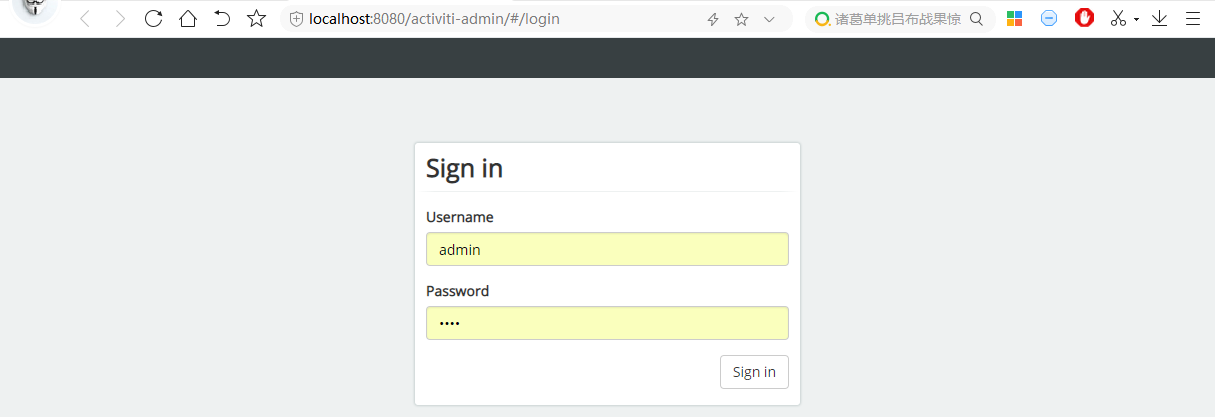Click the lightning speed-mode icon in address bar
This screenshot has height=417, width=1215.
click(x=713, y=19)
